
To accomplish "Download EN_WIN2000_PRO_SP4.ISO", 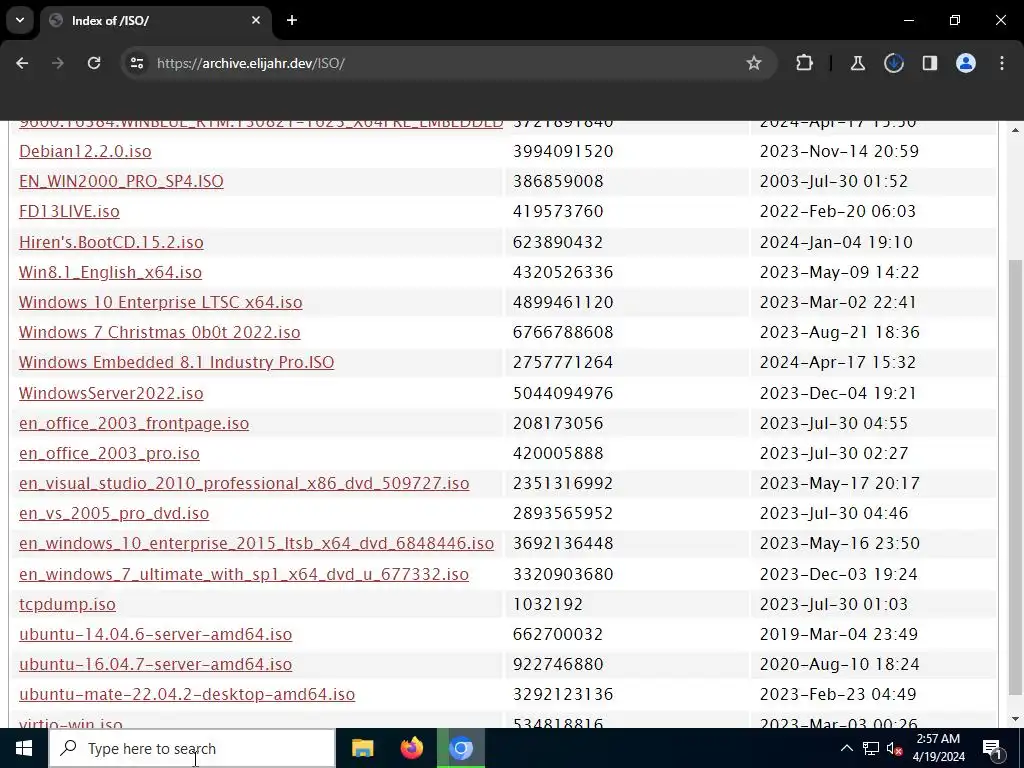I will (x=121, y=181).
